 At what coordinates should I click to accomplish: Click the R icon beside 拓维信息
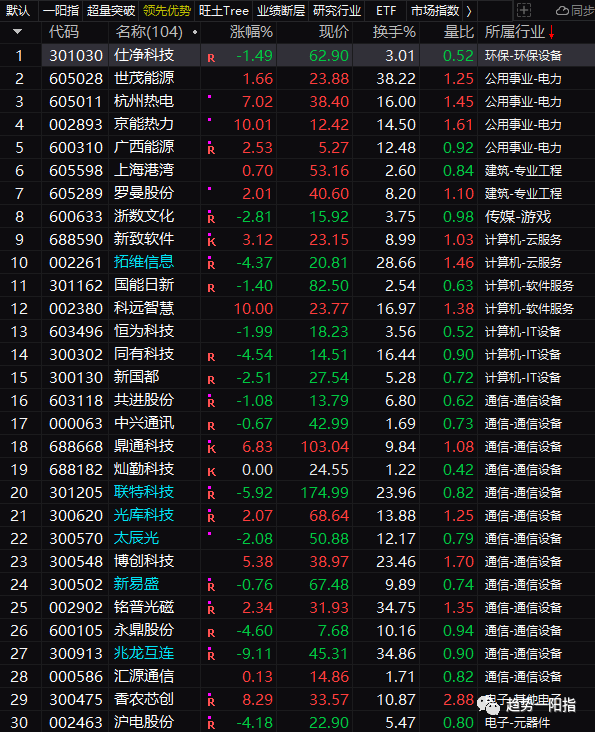point(211,265)
